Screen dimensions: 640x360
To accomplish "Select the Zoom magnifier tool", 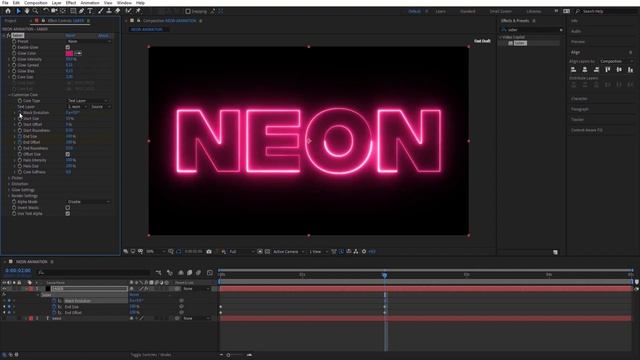I will coord(36,11).
